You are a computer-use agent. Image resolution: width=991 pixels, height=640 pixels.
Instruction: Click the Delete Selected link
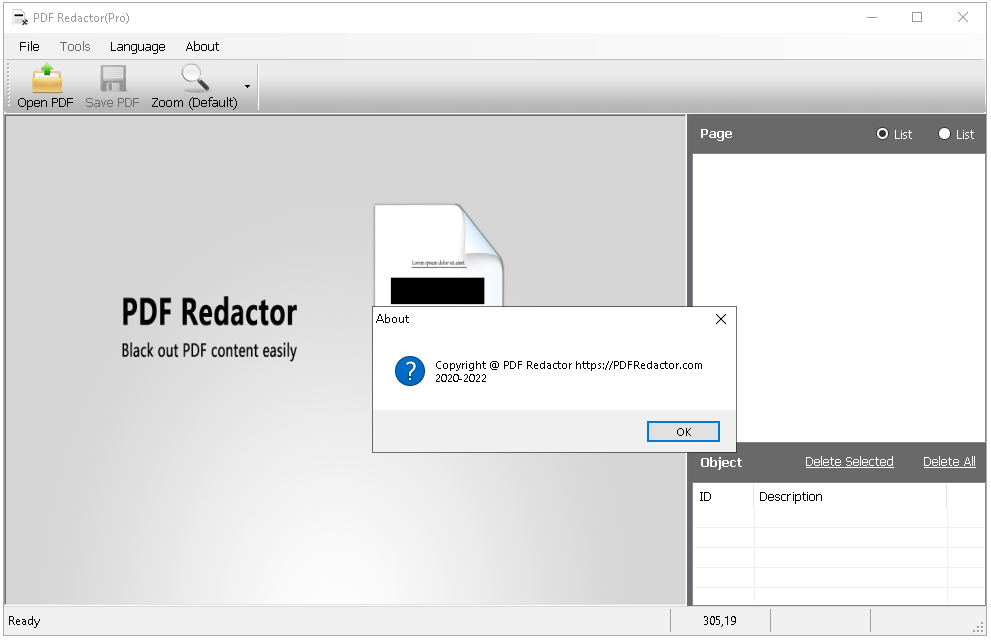849,462
